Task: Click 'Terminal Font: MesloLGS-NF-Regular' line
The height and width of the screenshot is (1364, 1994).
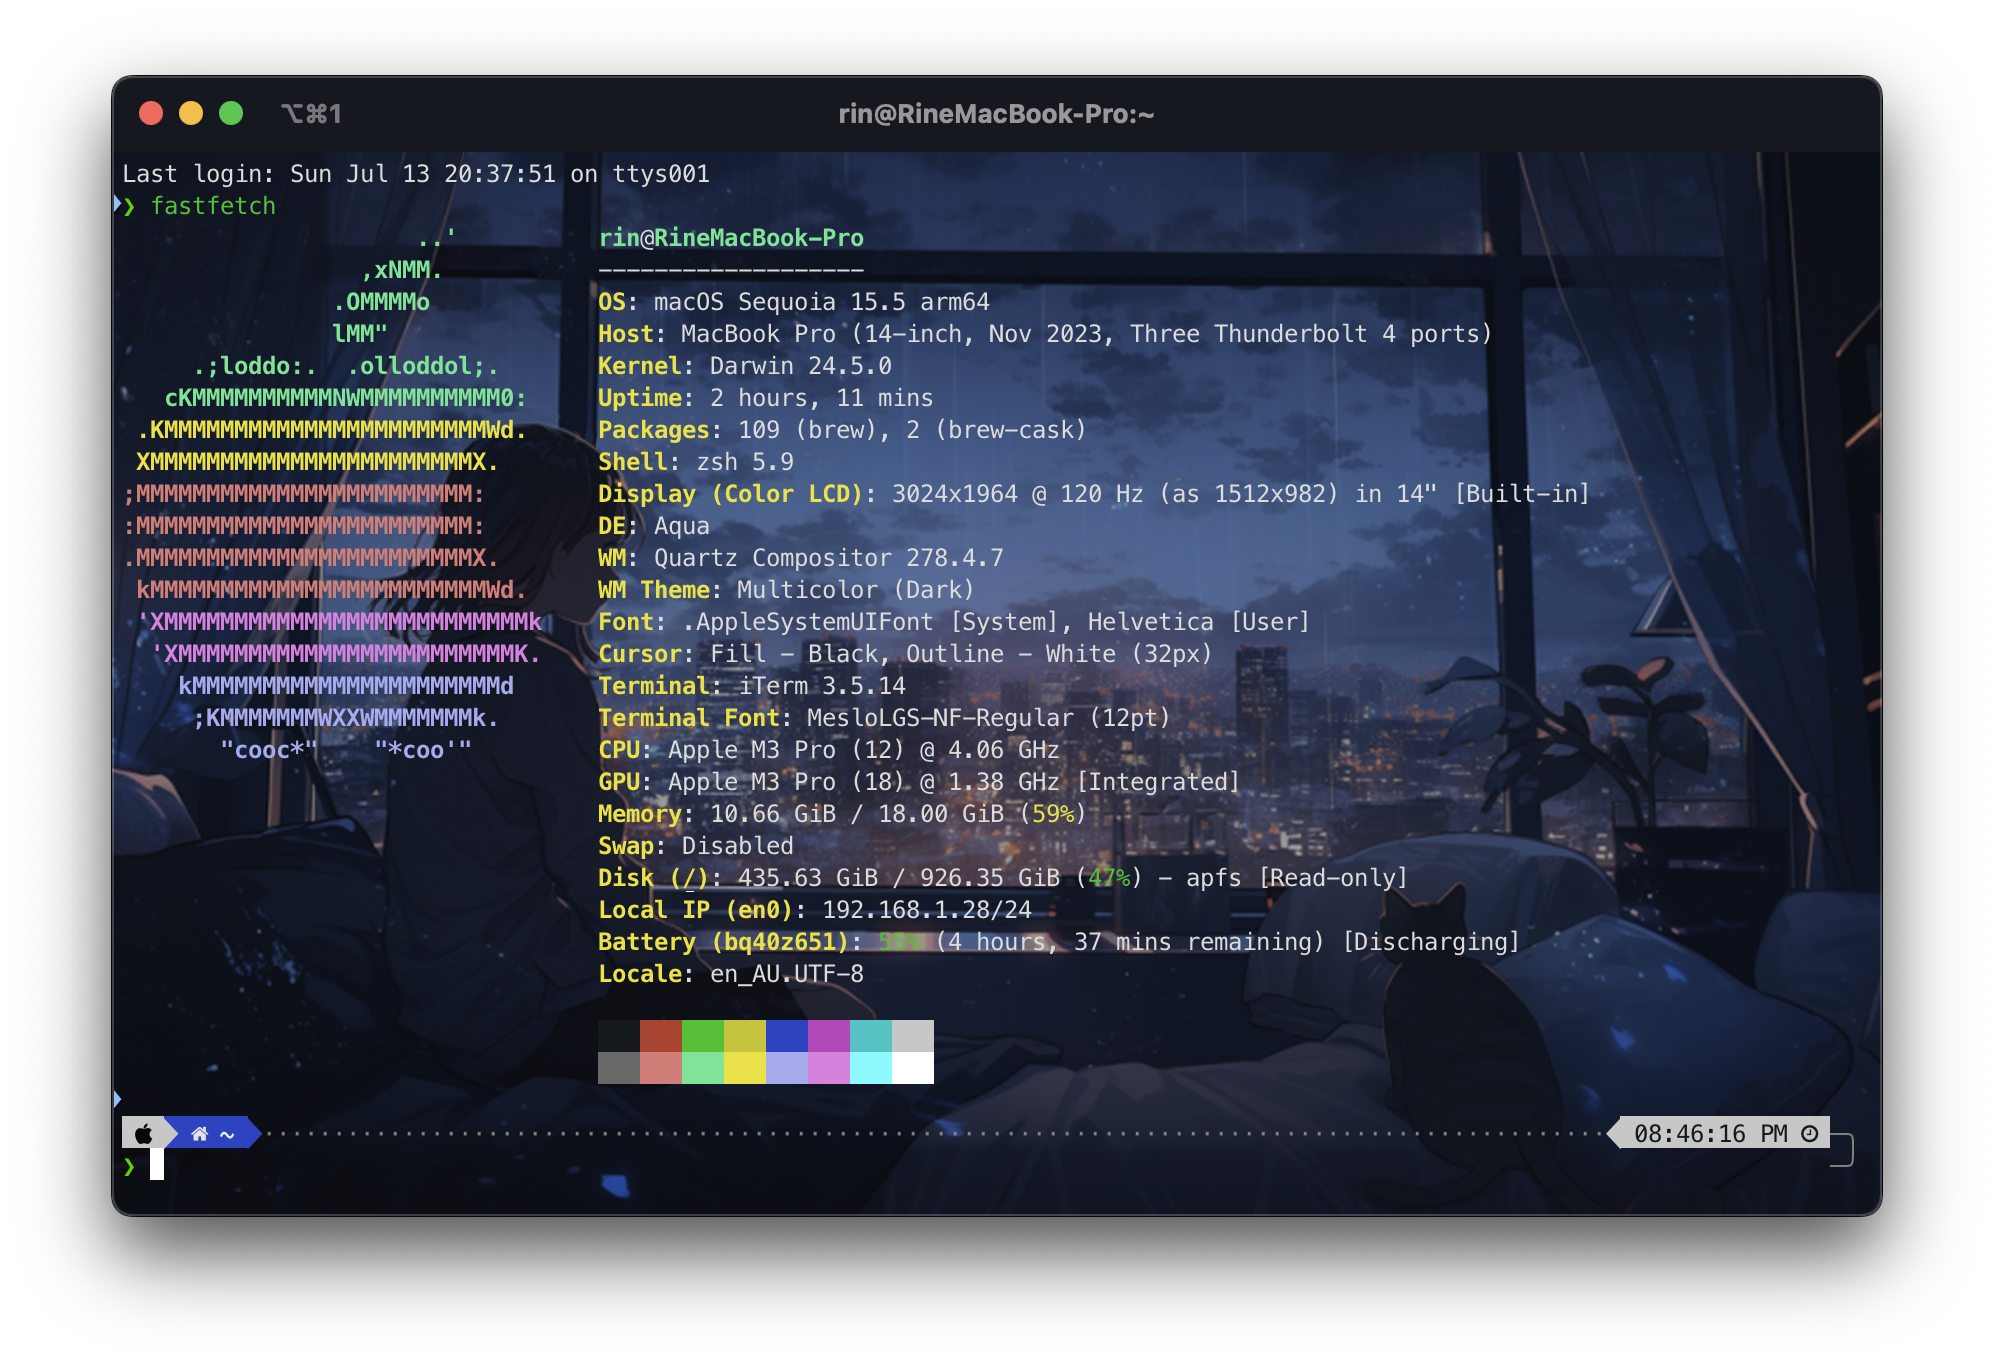Action: pos(884,718)
